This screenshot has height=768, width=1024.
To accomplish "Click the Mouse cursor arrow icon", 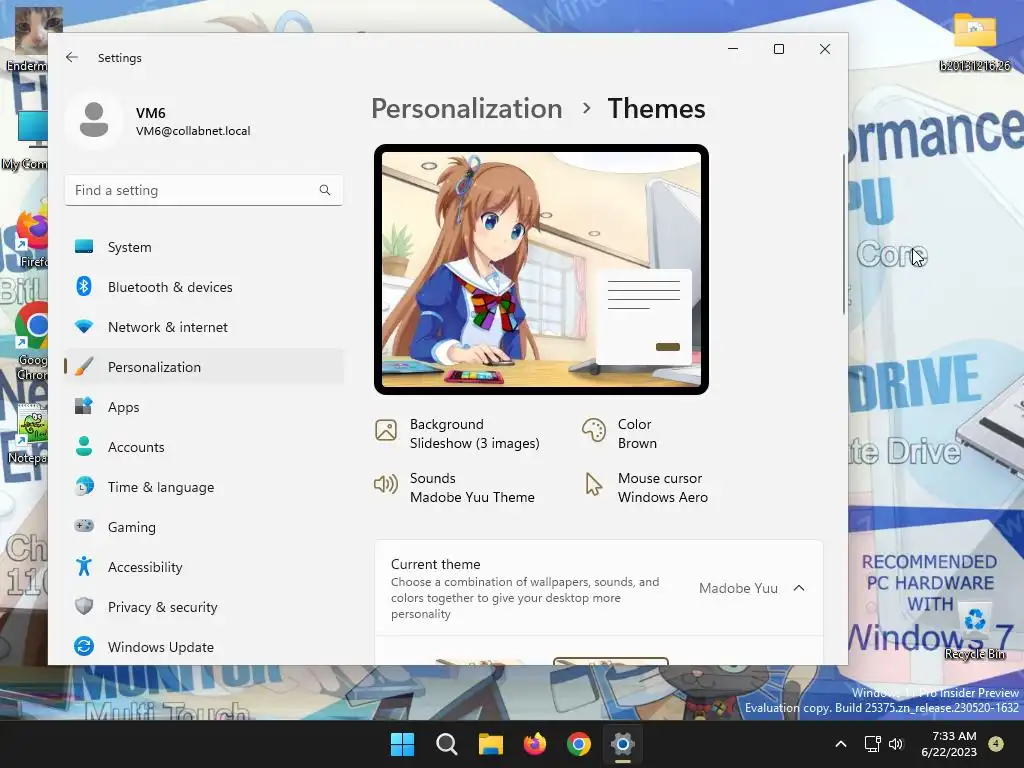I will (594, 485).
